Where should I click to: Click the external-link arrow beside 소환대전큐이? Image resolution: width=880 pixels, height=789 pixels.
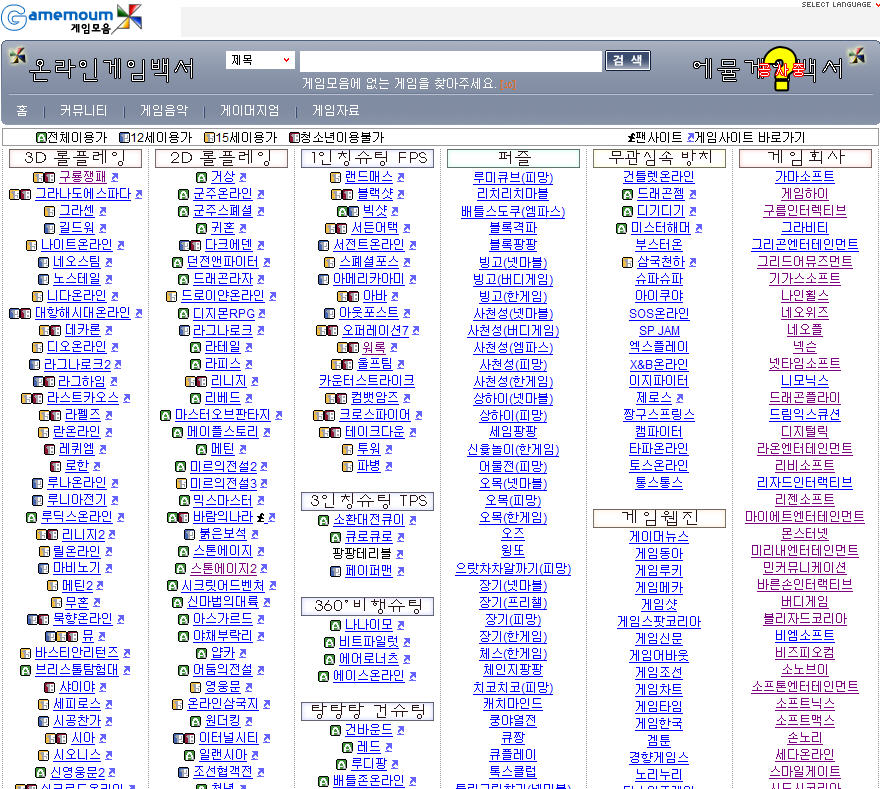tap(412, 520)
